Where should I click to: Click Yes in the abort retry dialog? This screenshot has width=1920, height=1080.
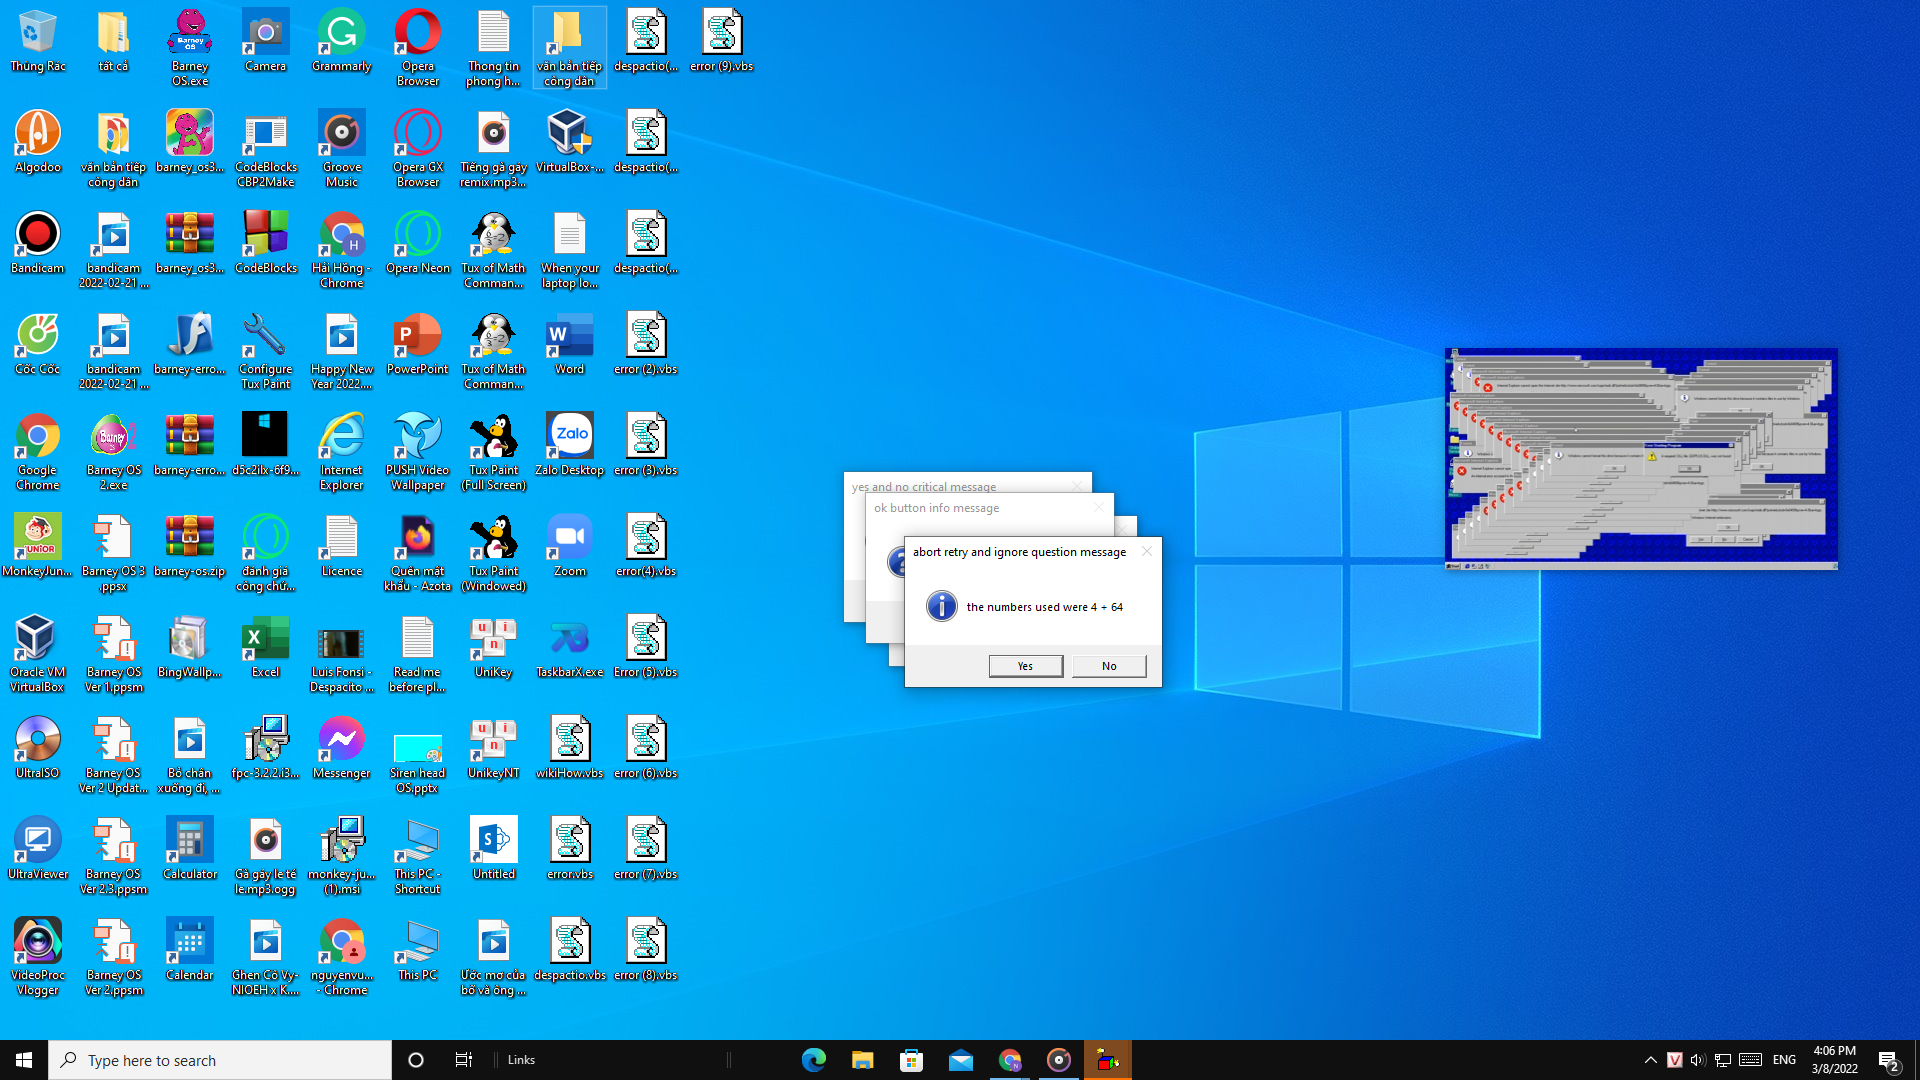point(1025,665)
